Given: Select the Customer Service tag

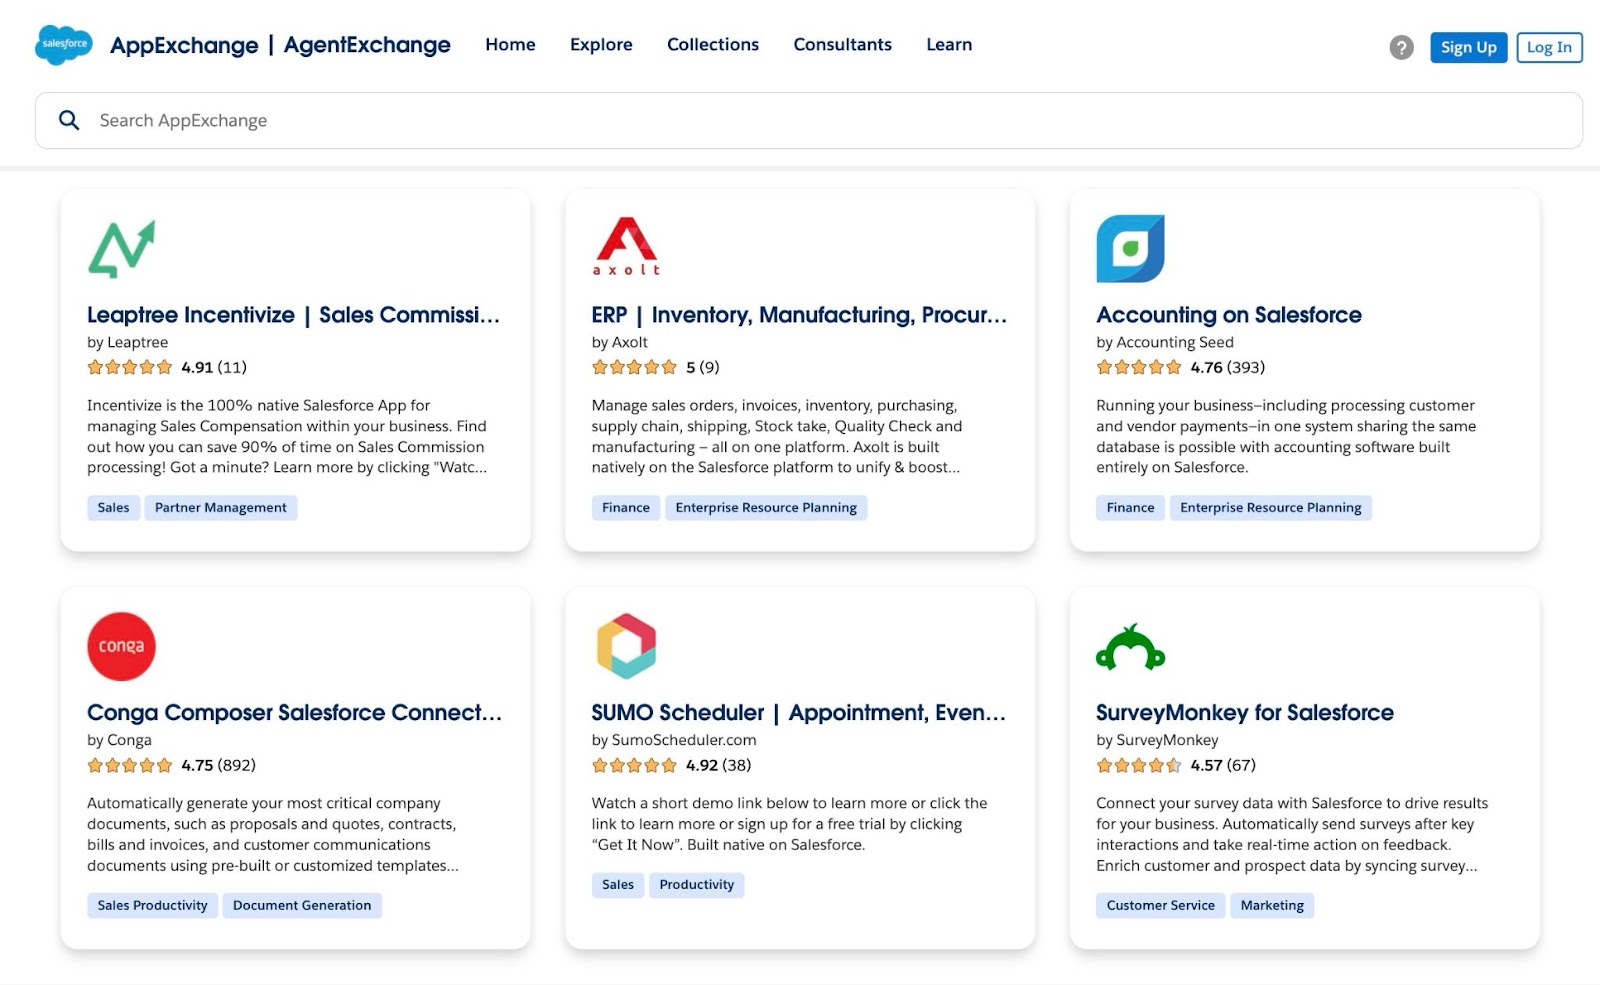Looking at the screenshot, I should tap(1160, 906).
